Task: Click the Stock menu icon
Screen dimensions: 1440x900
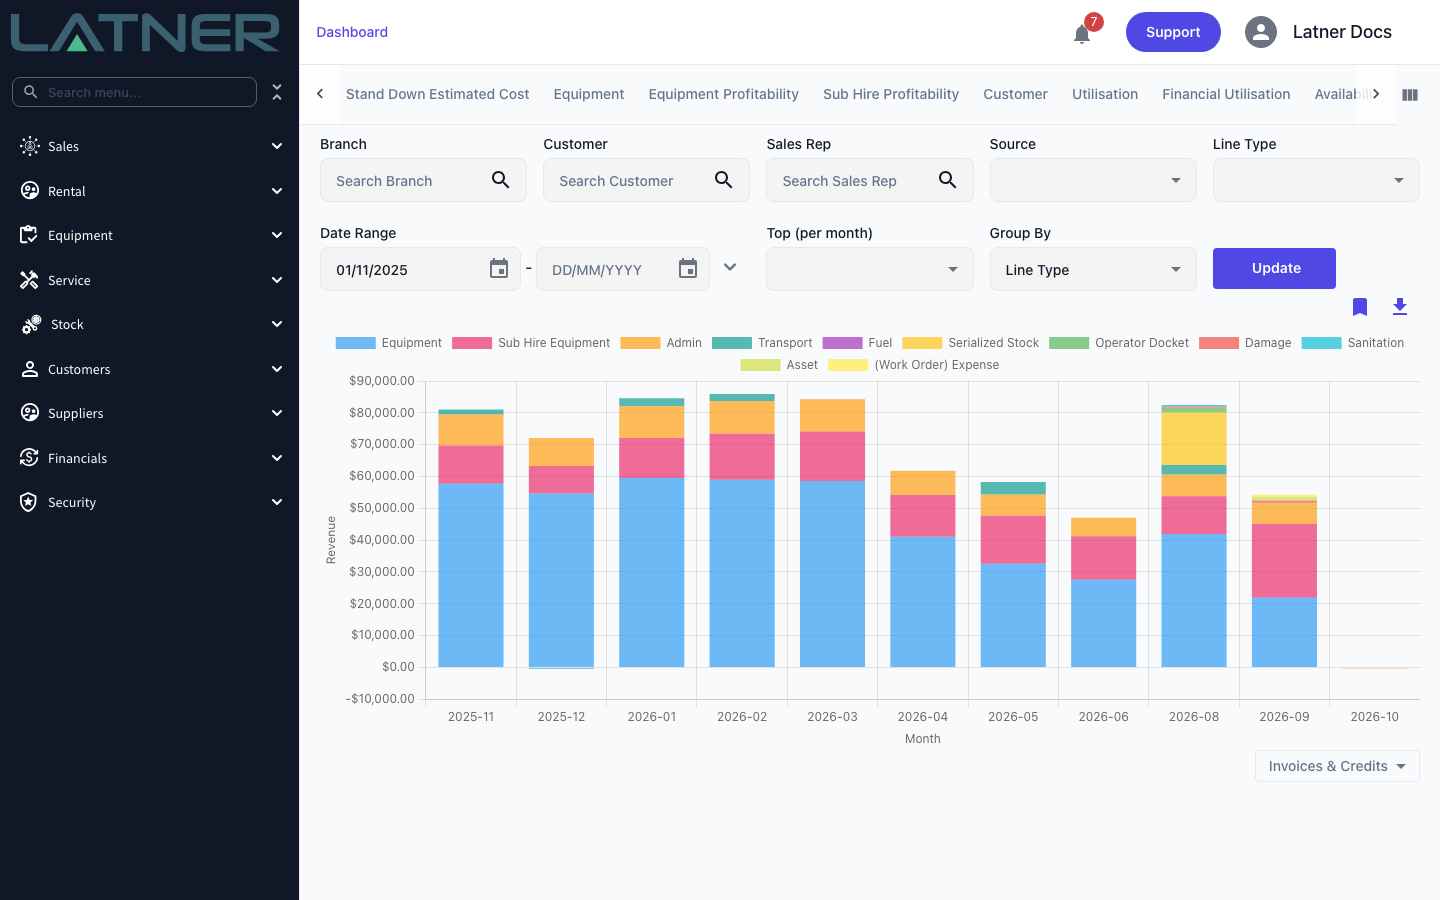Action: pyautogui.click(x=31, y=324)
